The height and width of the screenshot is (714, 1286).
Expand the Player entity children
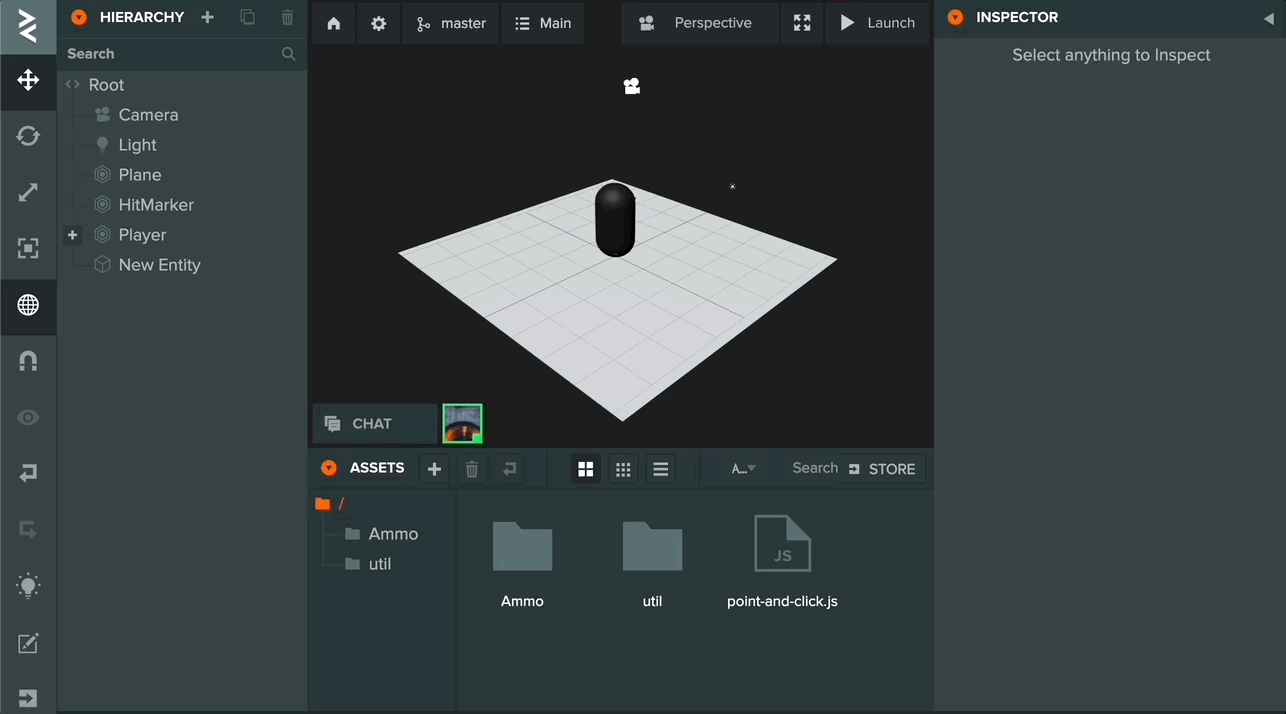72,235
